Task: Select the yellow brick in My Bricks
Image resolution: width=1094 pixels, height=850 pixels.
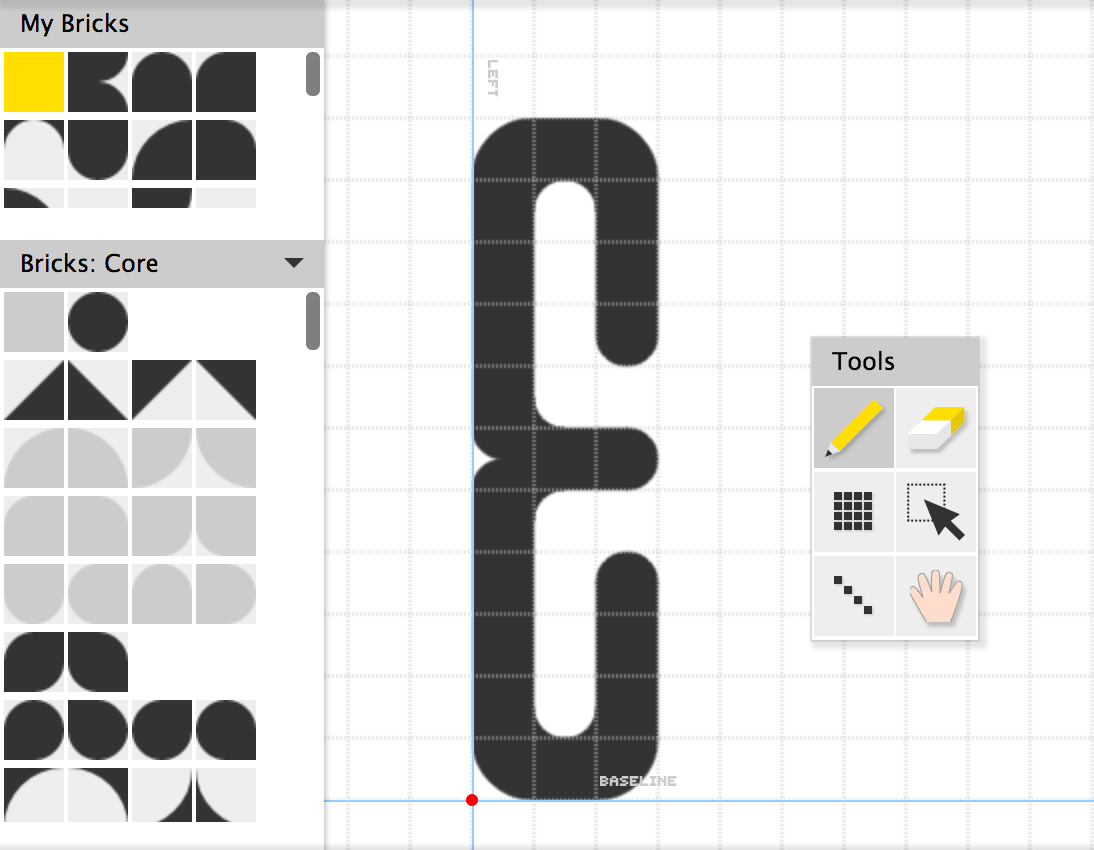Action: click(34, 82)
